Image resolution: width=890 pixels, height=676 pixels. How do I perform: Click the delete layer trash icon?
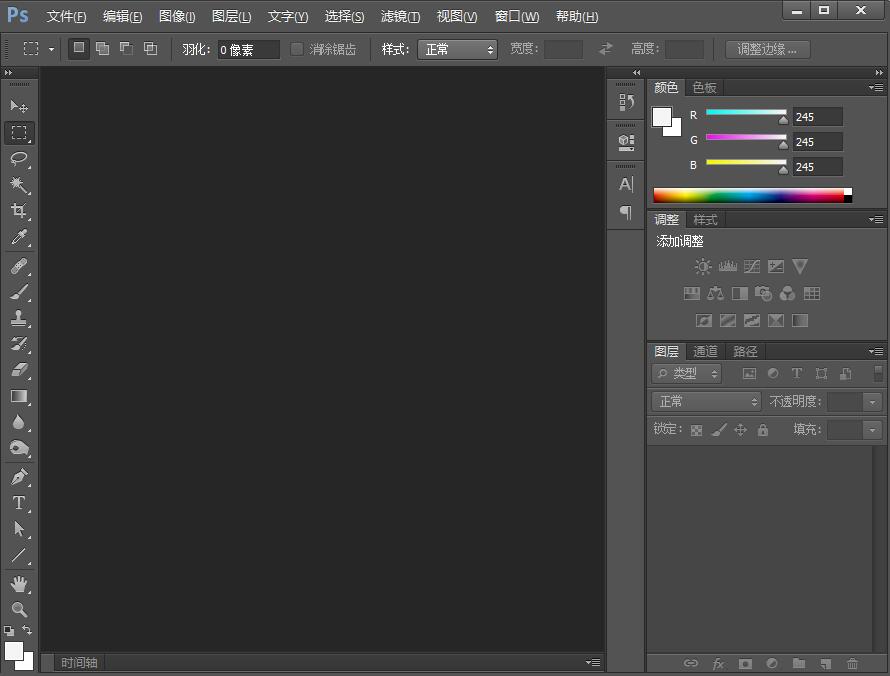852,663
